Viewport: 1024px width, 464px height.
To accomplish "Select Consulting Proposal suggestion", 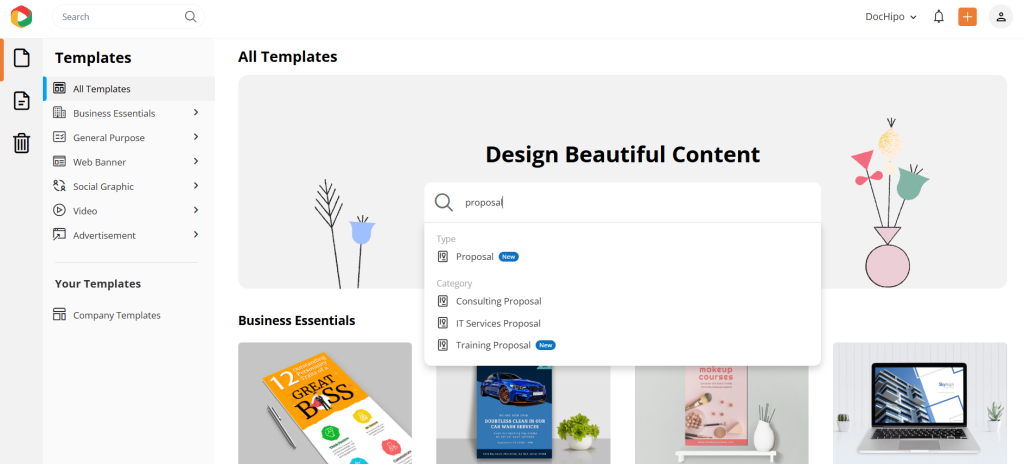I will point(498,301).
